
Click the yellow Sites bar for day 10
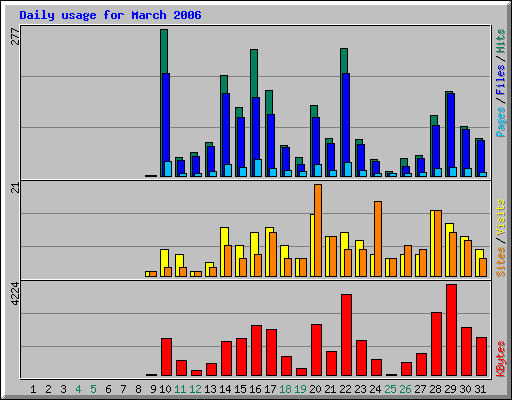pyautogui.click(x=164, y=258)
